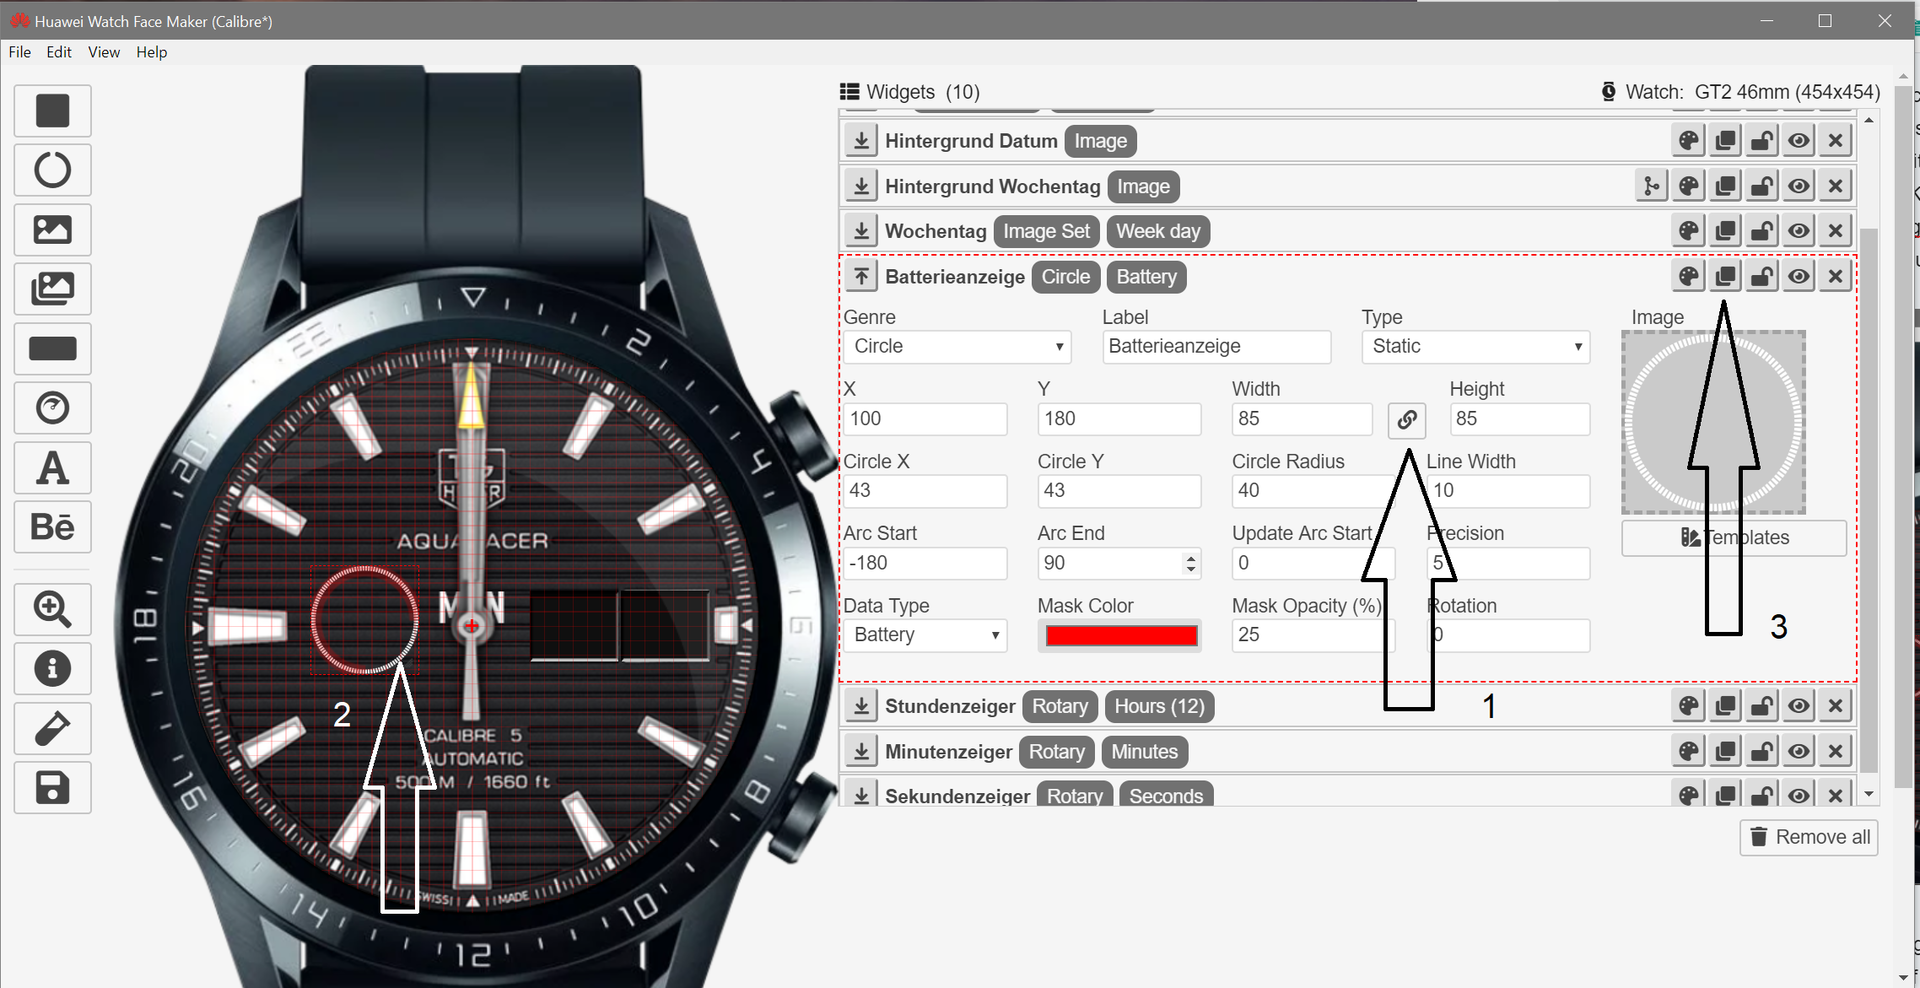Delete the Batterieanzeige widget
1920x988 pixels.
tap(1836, 276)
